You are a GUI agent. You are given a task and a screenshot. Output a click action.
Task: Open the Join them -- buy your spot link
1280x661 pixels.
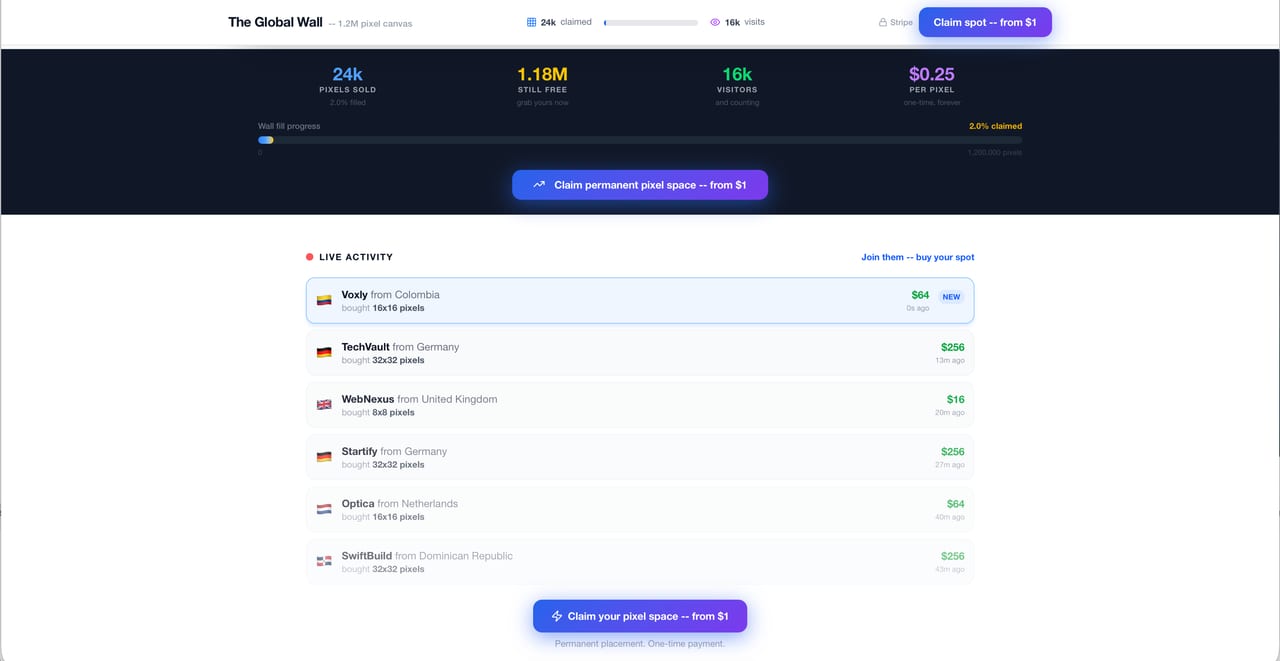[917, 257]
